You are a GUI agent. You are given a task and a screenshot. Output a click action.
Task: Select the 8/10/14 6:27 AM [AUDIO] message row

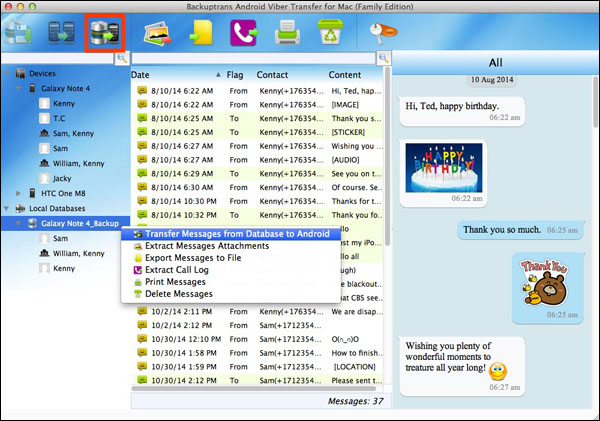pos(257,160)
